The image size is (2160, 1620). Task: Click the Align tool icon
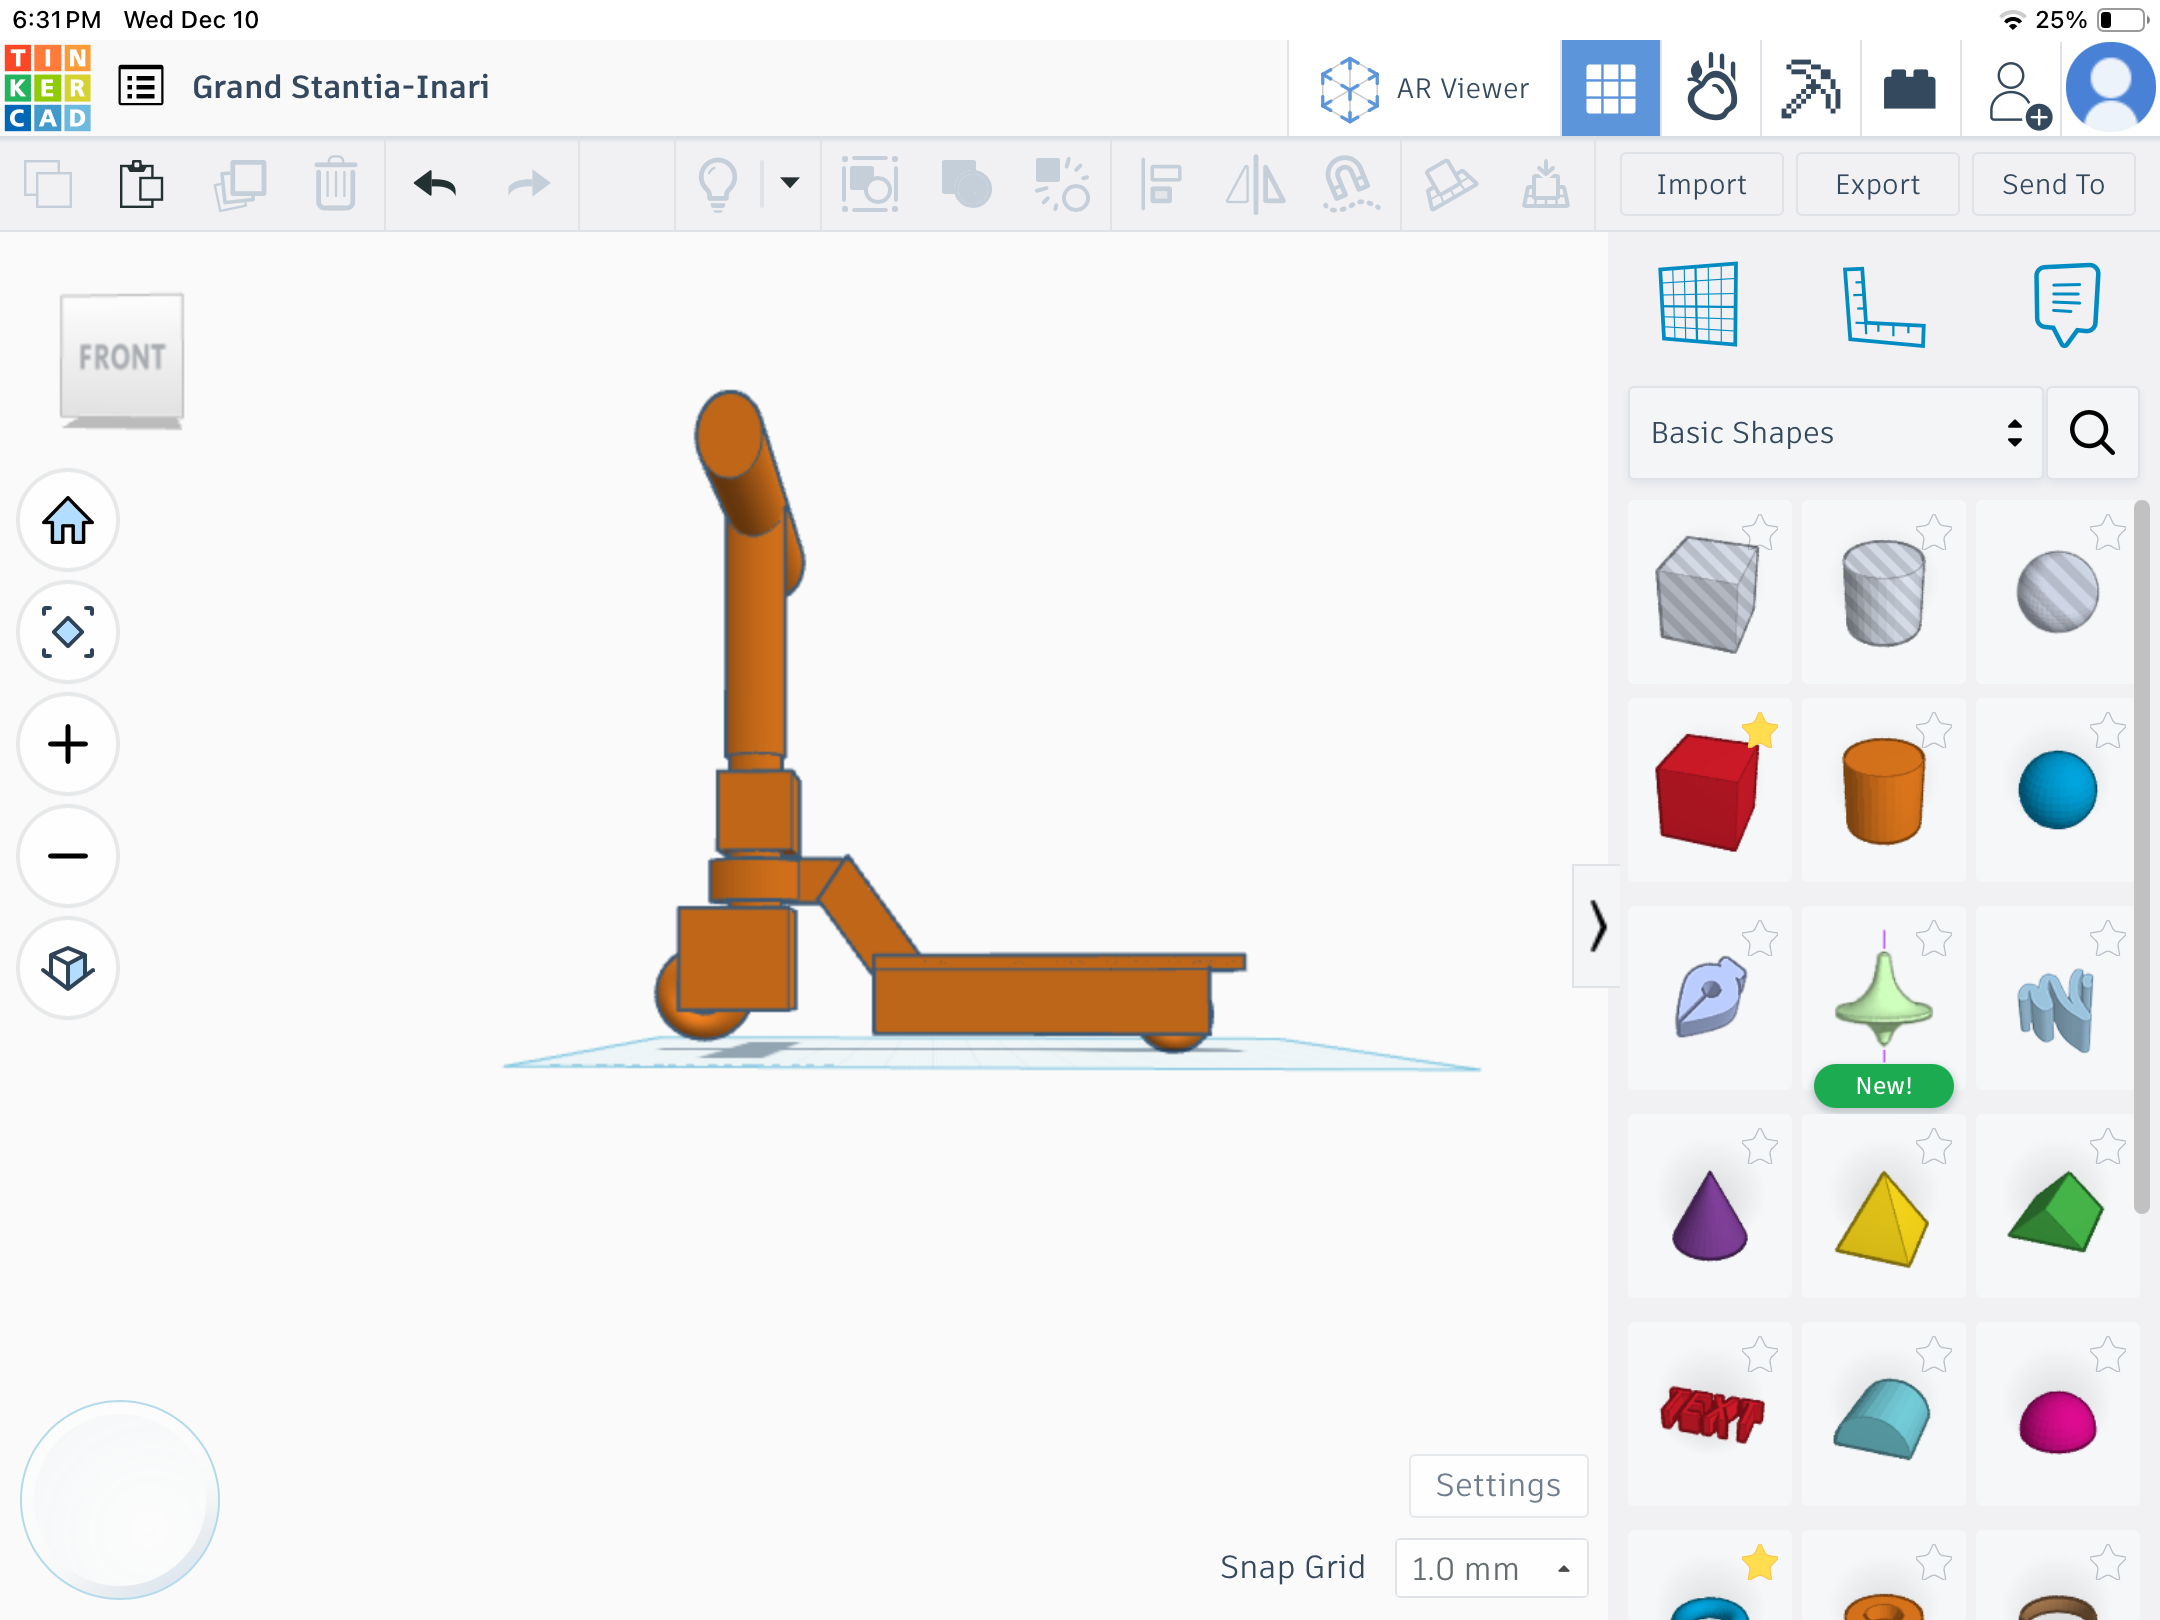click(x=1160, y=184)
